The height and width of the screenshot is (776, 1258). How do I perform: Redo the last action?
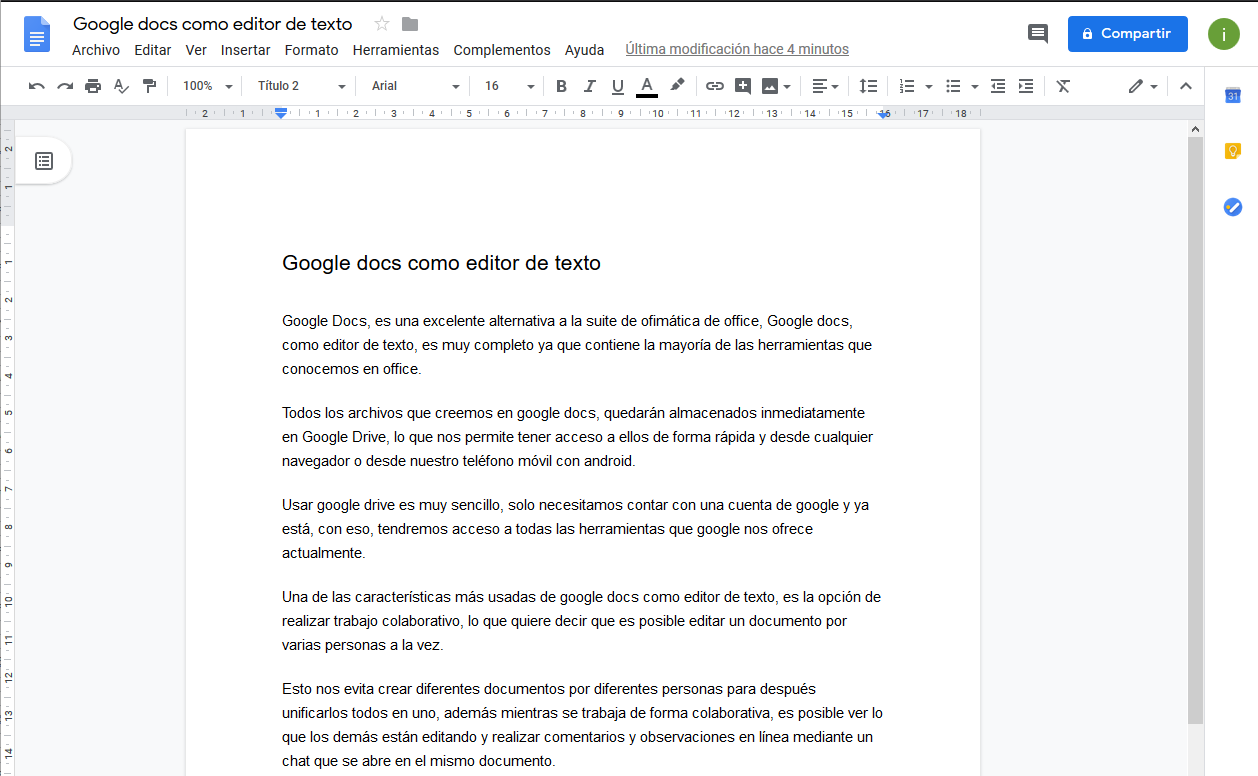[x=65, y=86]
